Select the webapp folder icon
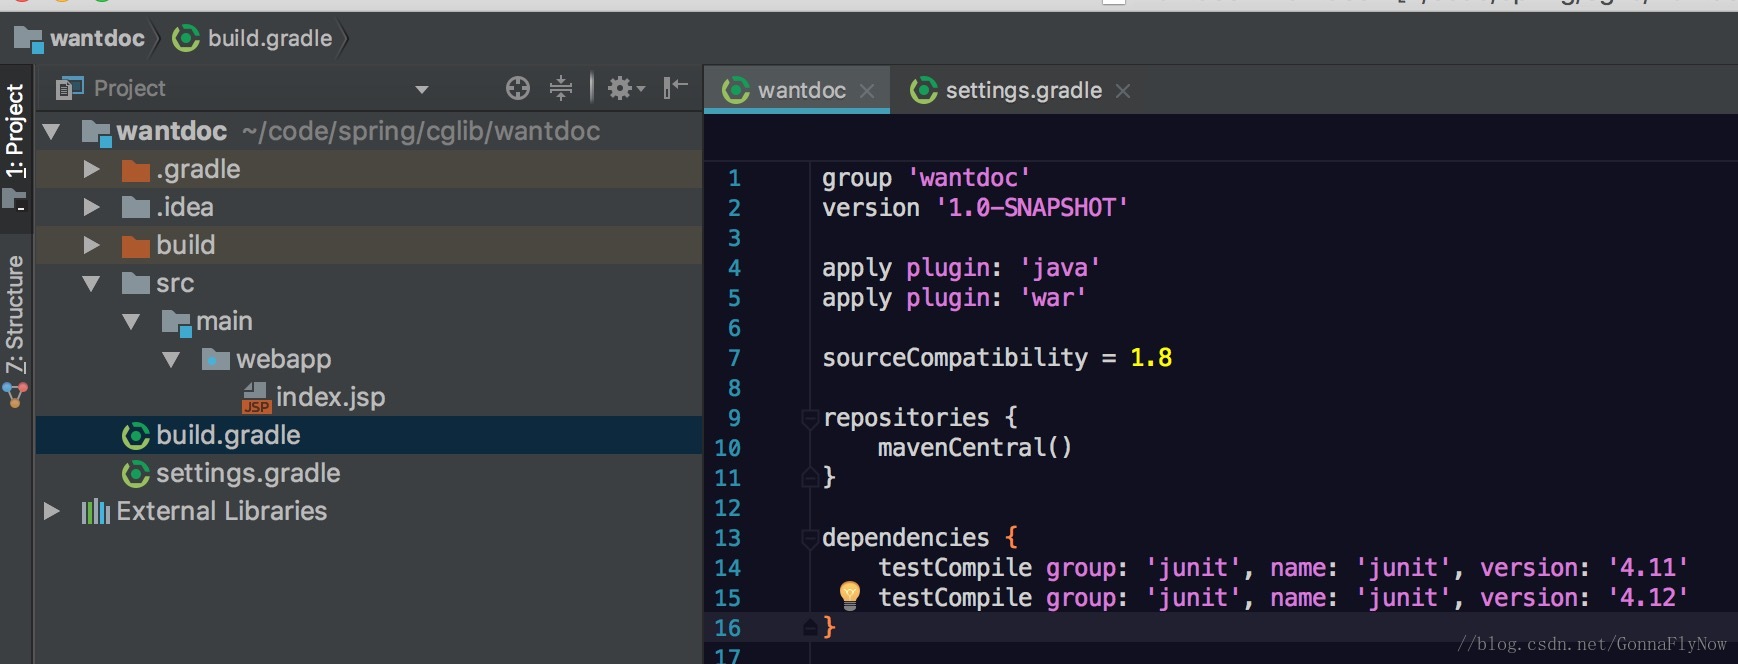The height and width of the screenshot is (664, 1738). click(x=215, y=360)
